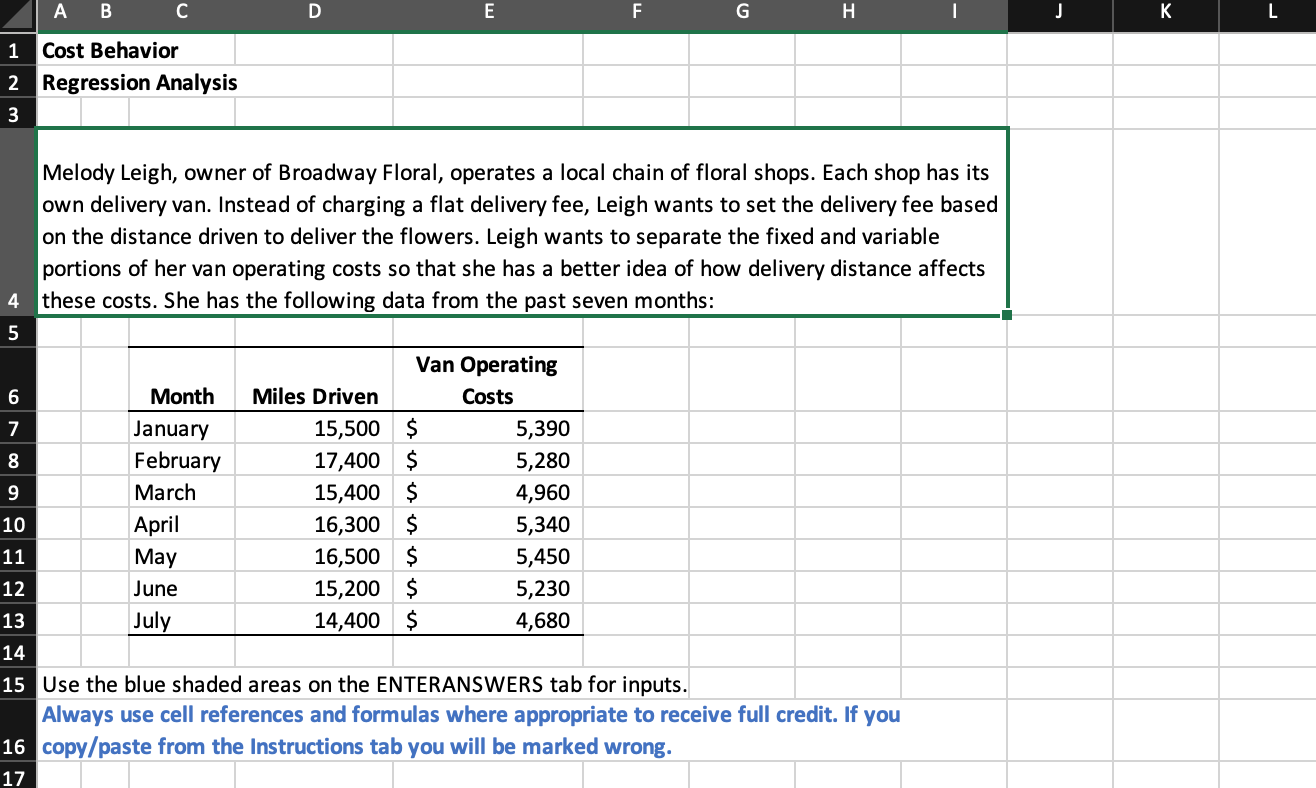Viewport: 1316px width, 788px height.
Task: Click the blue ENTERANSWERS instruction text
Action: coord(470,730)
